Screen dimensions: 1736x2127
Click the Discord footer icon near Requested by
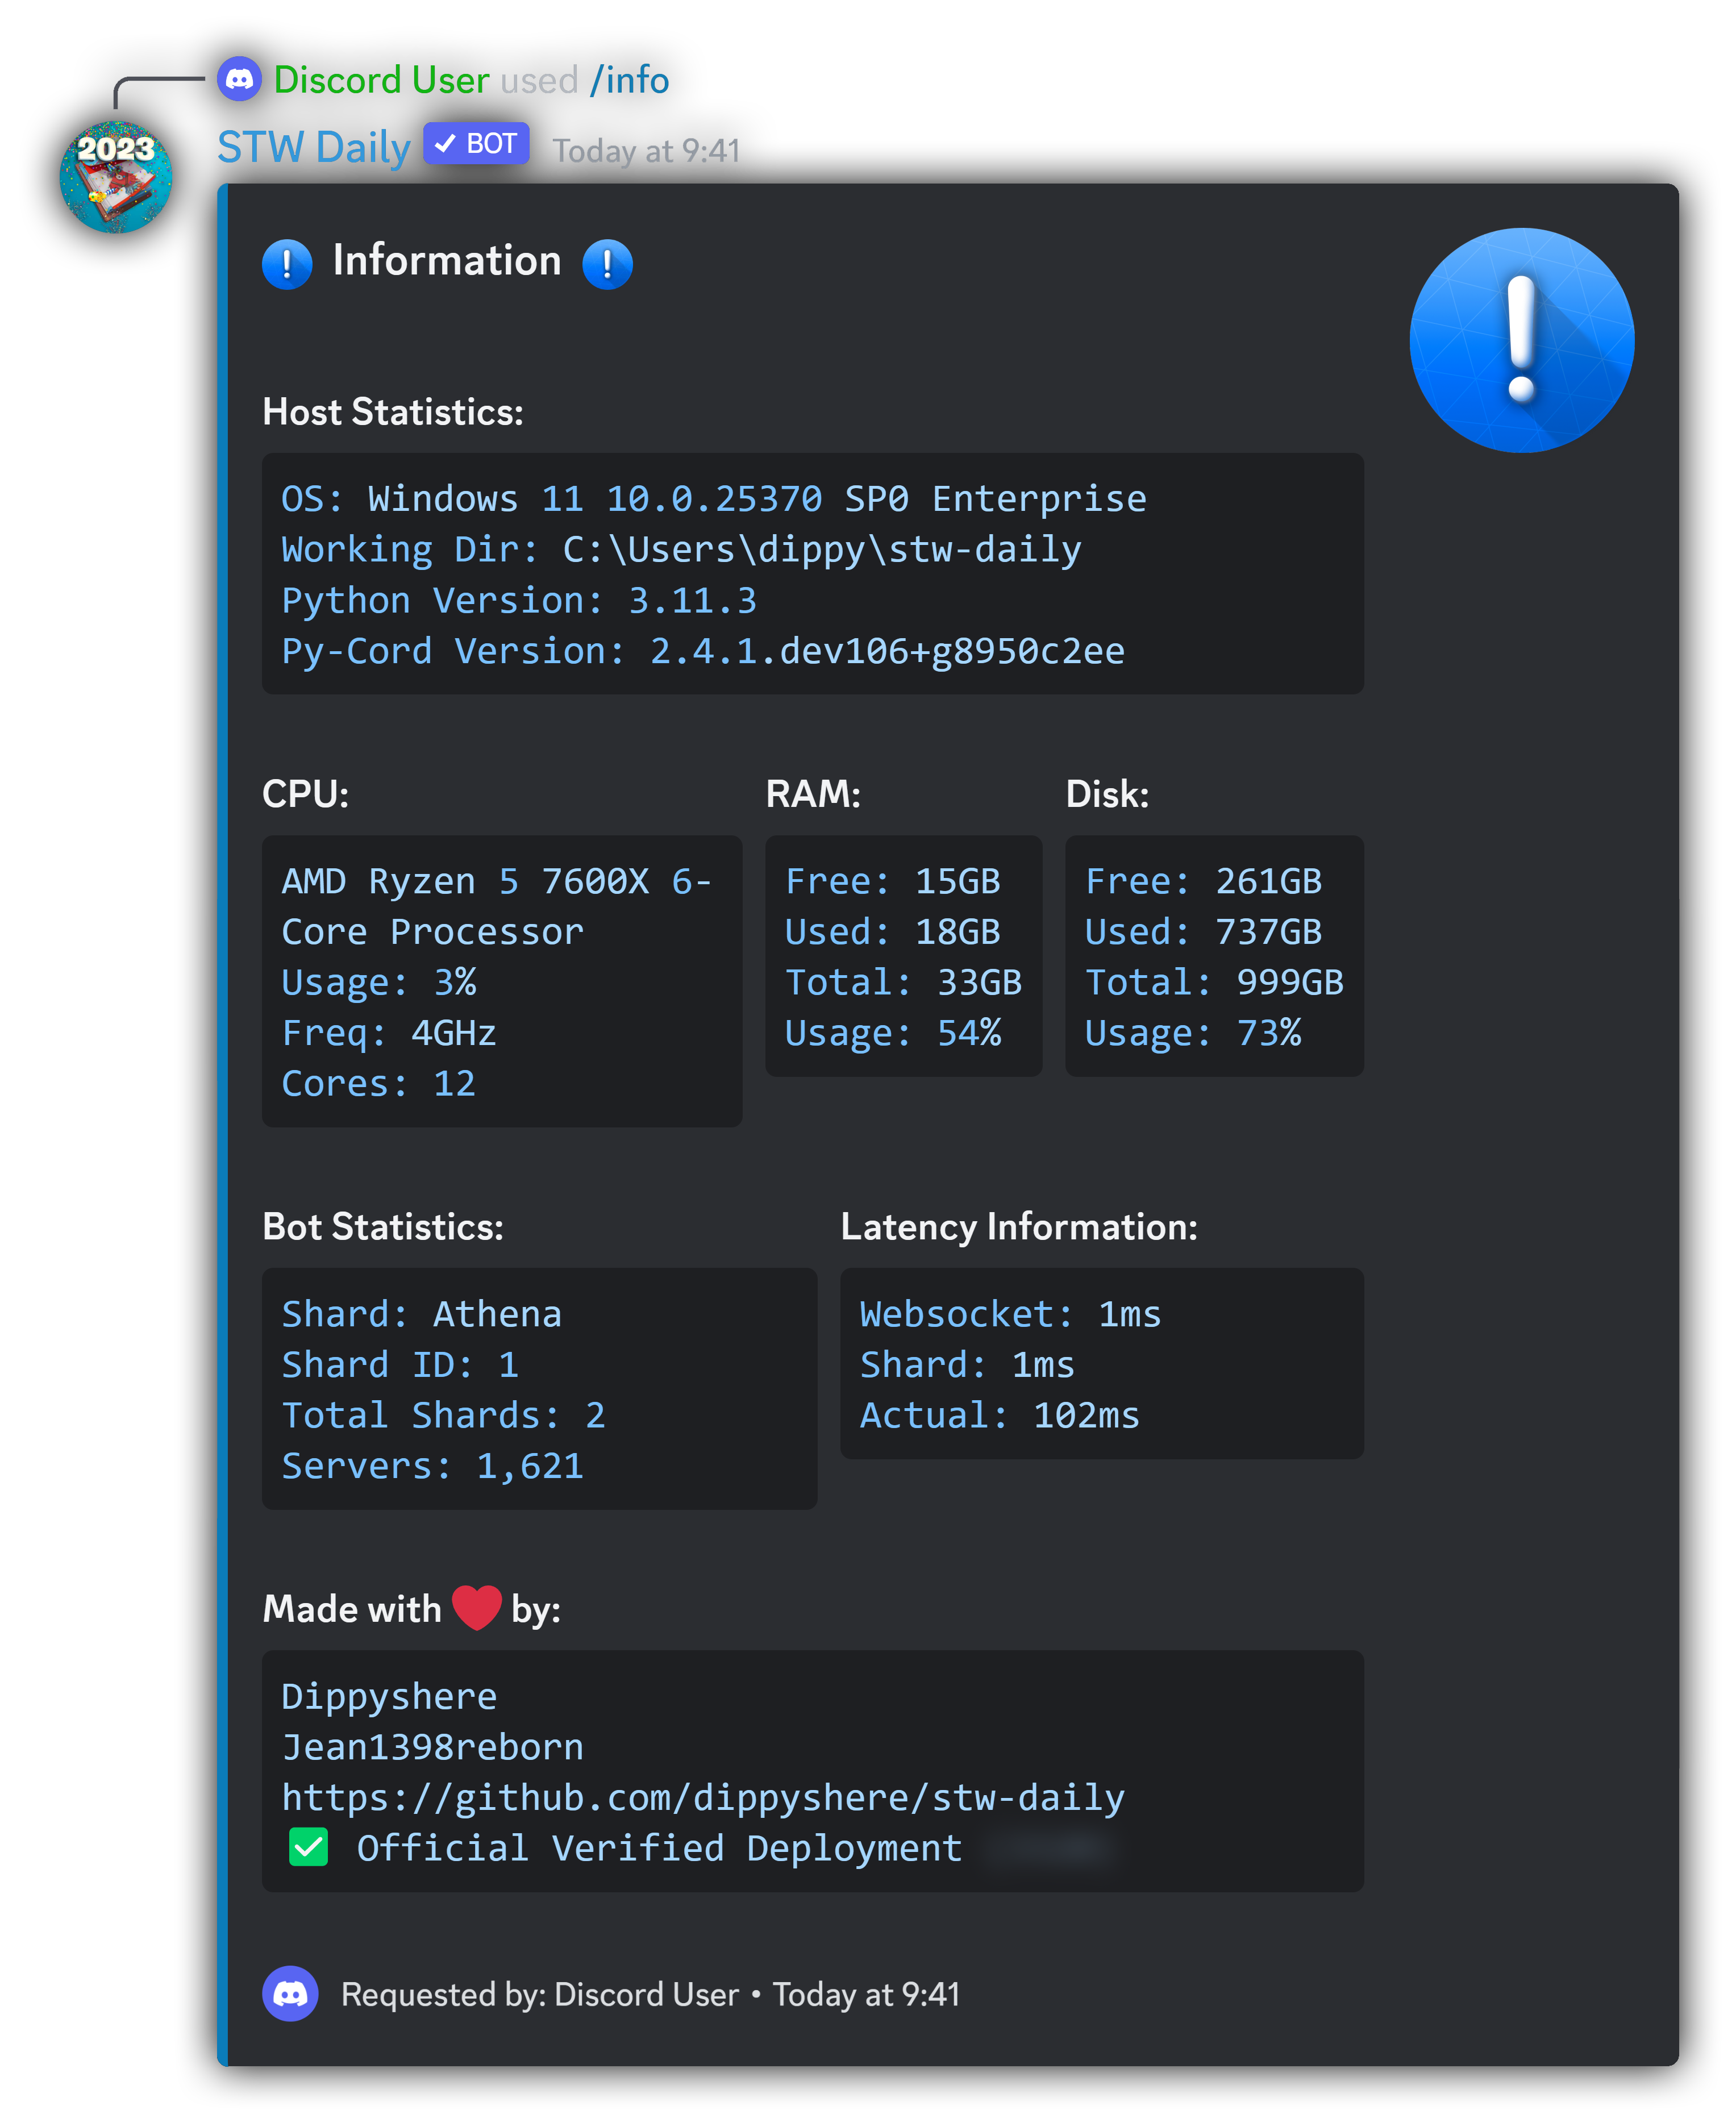290,1993
